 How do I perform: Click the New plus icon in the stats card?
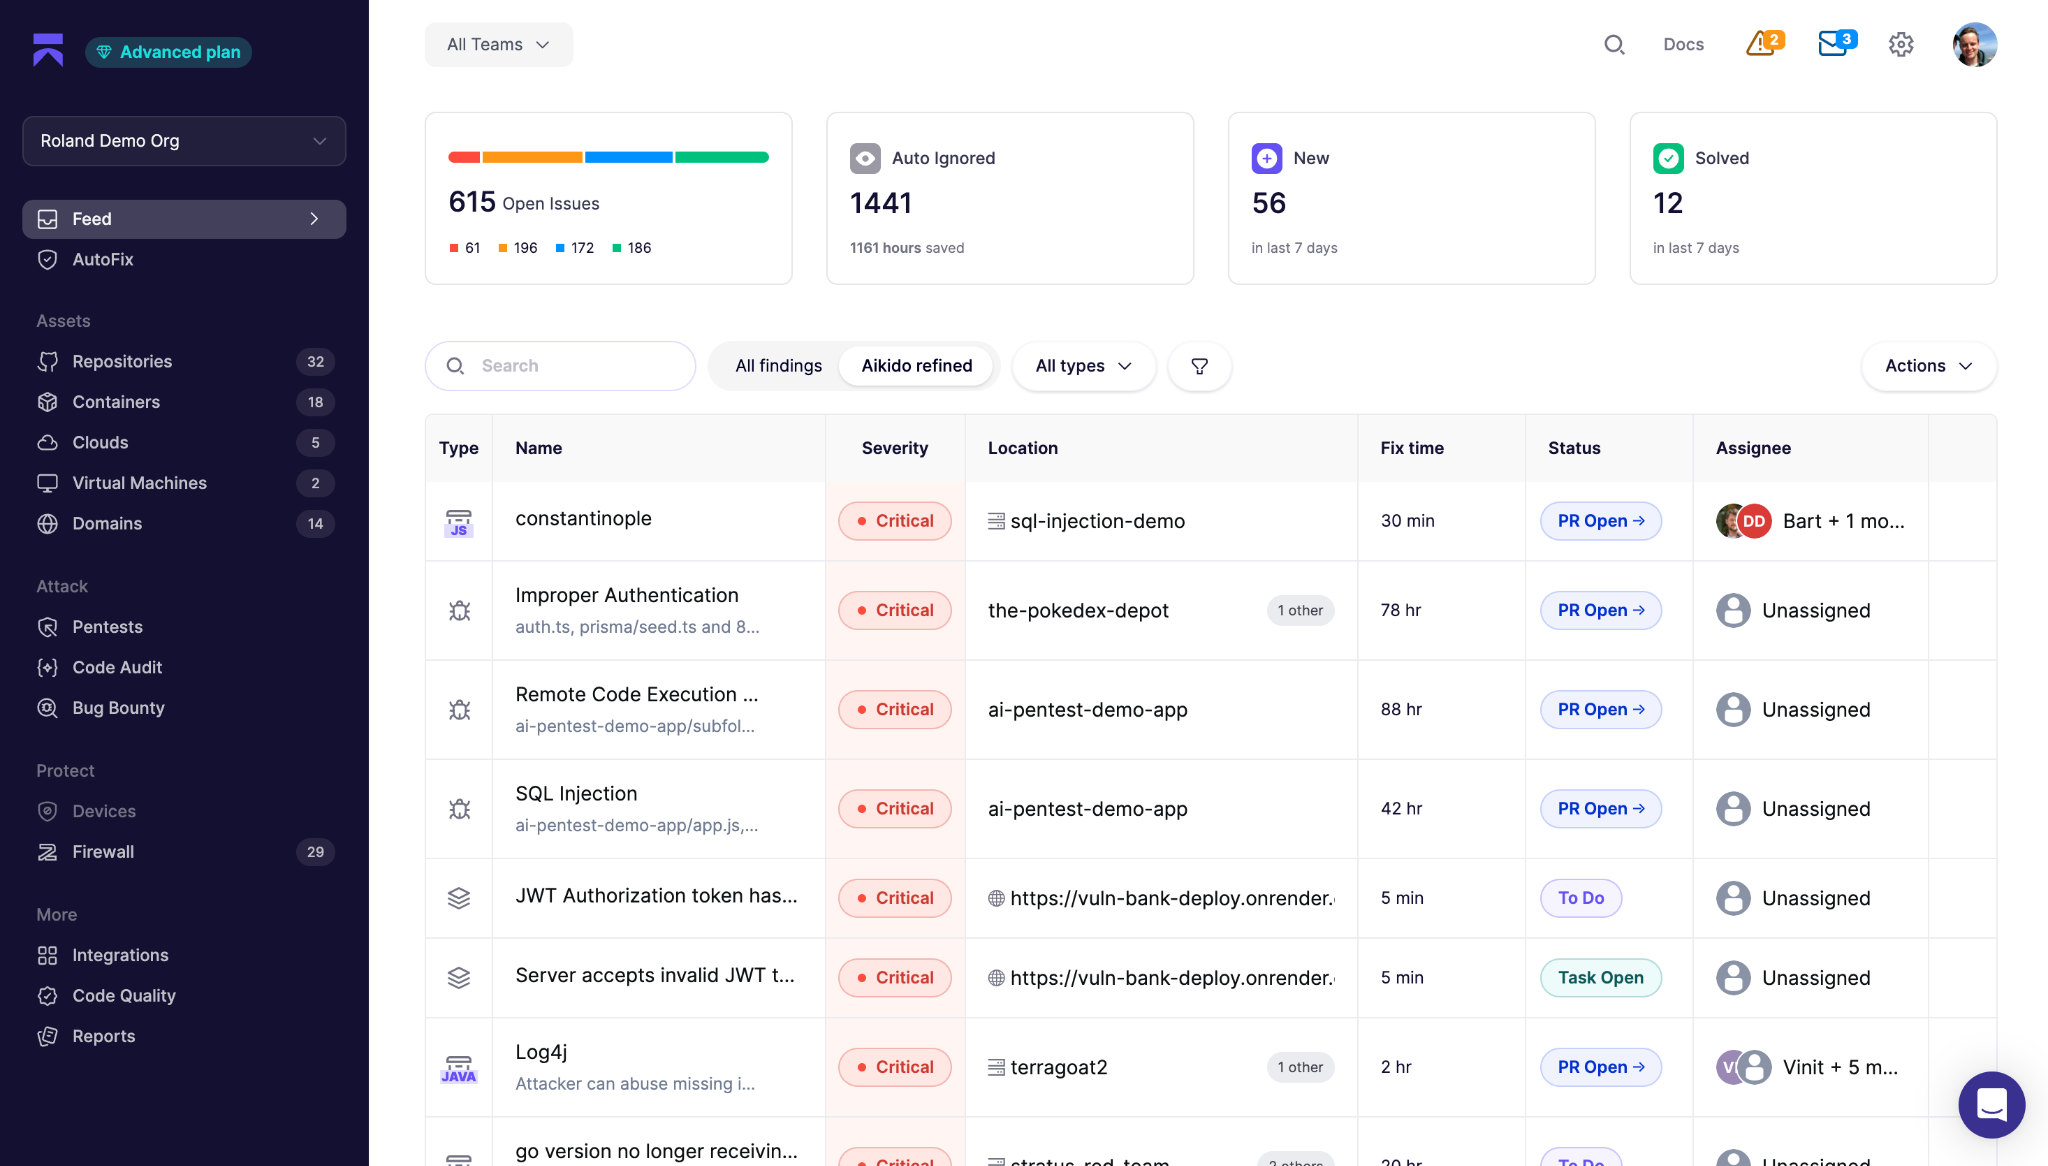coord(1267,158)
